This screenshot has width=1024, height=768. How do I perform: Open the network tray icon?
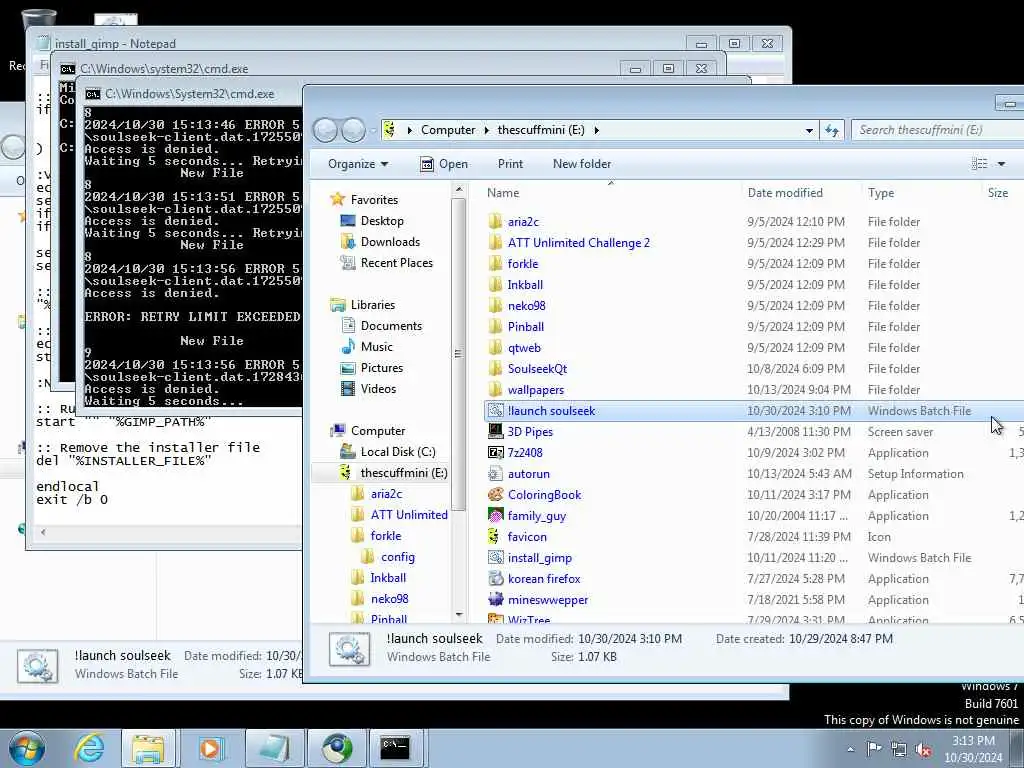click(899, 749)
